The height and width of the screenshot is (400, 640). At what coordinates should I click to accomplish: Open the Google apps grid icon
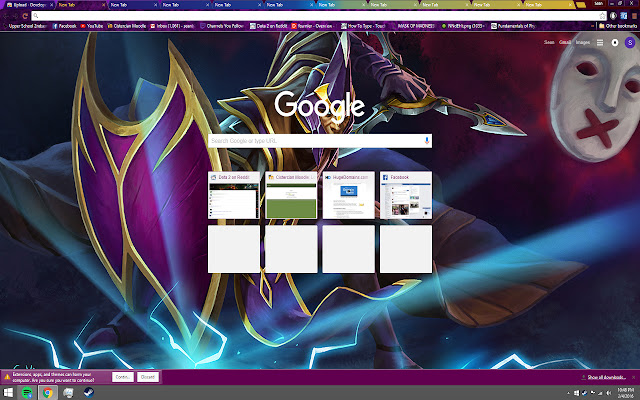point(600,42)
